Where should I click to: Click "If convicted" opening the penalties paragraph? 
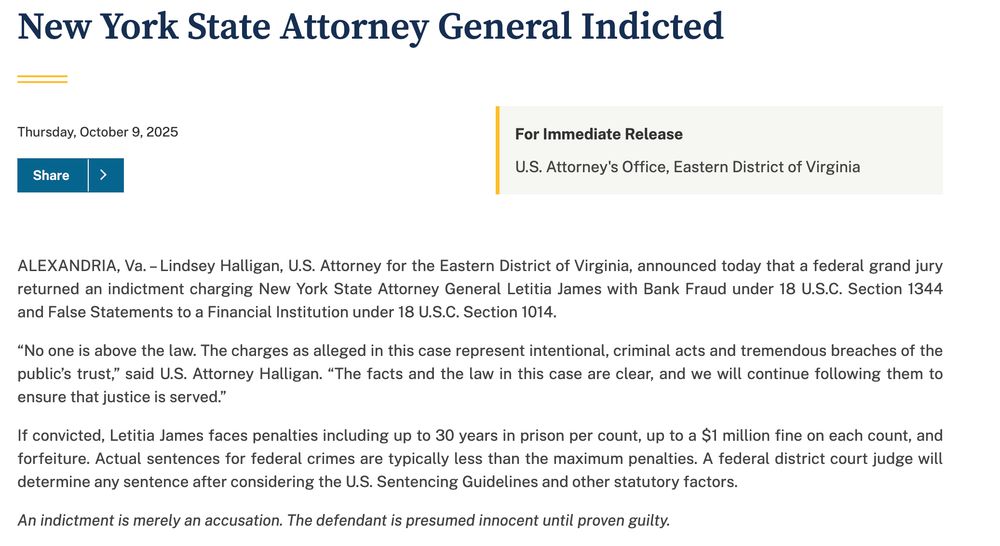(61, 436)
